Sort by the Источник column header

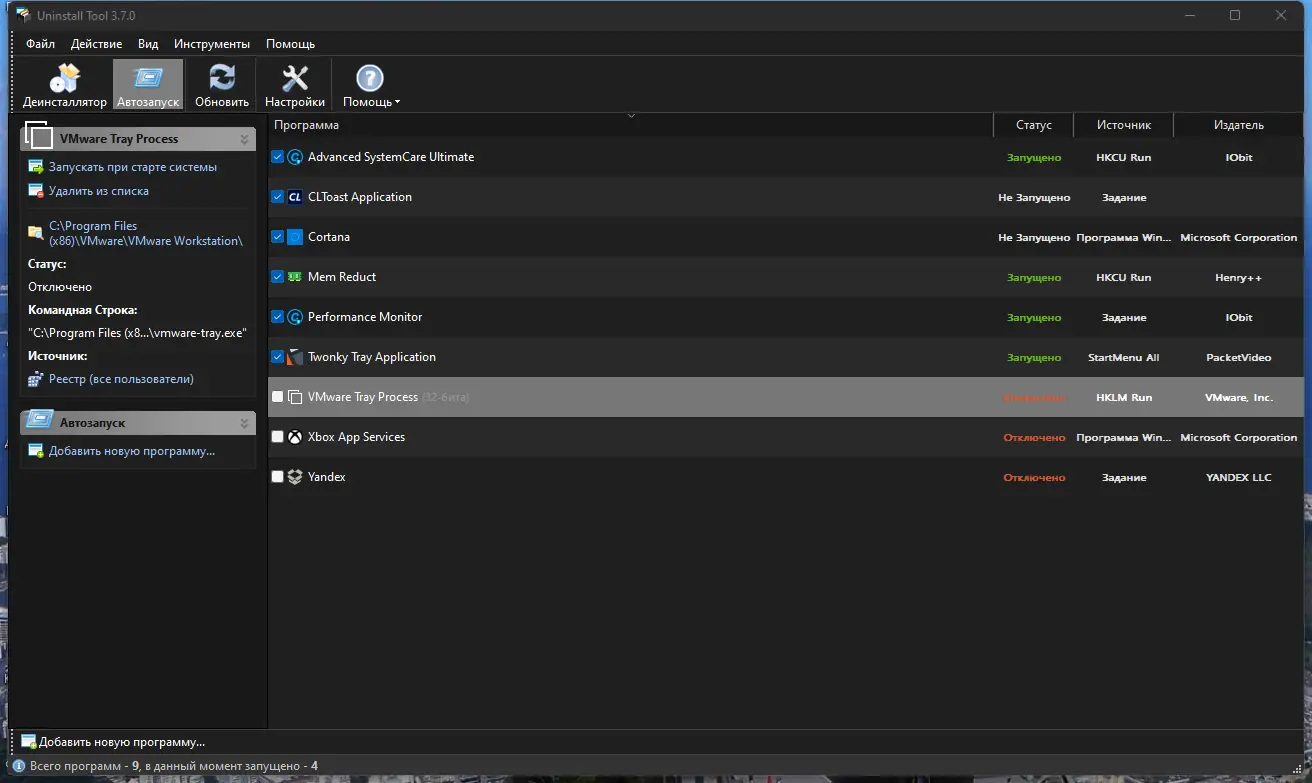[x=1124, y=125]
